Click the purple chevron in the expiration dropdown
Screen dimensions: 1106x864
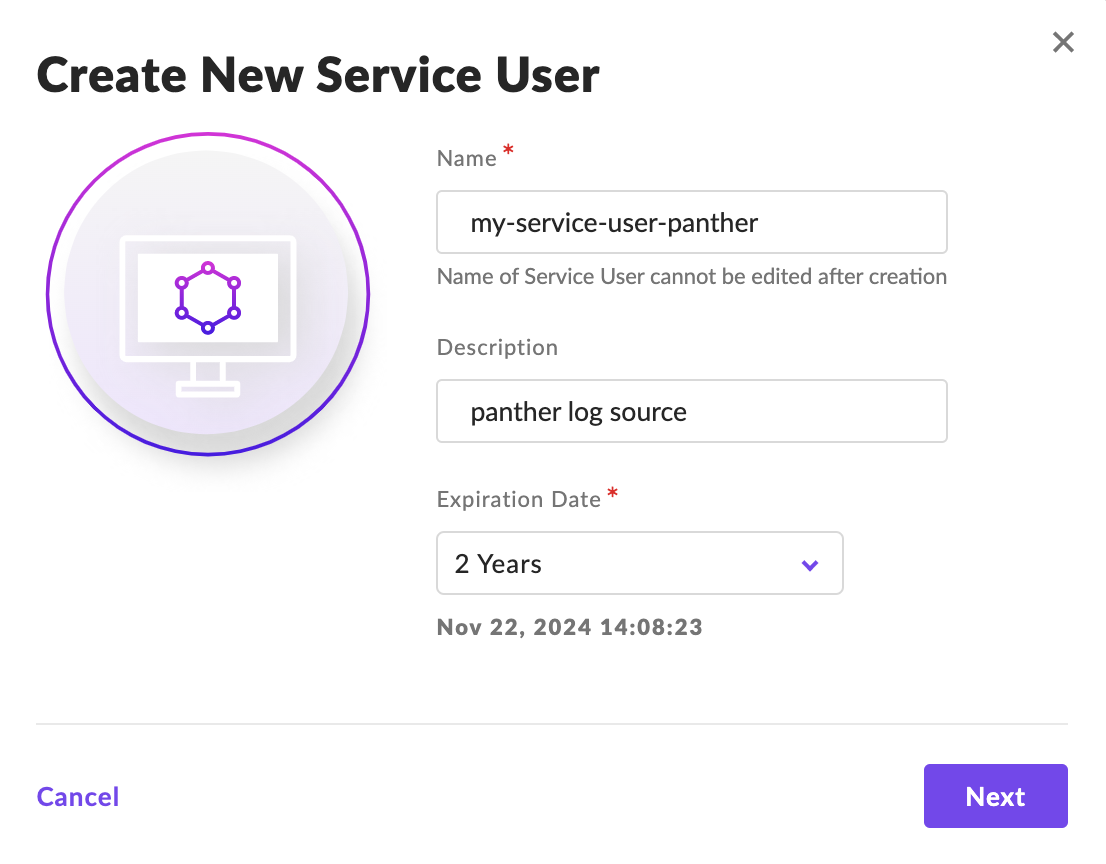tap(810, 565)
